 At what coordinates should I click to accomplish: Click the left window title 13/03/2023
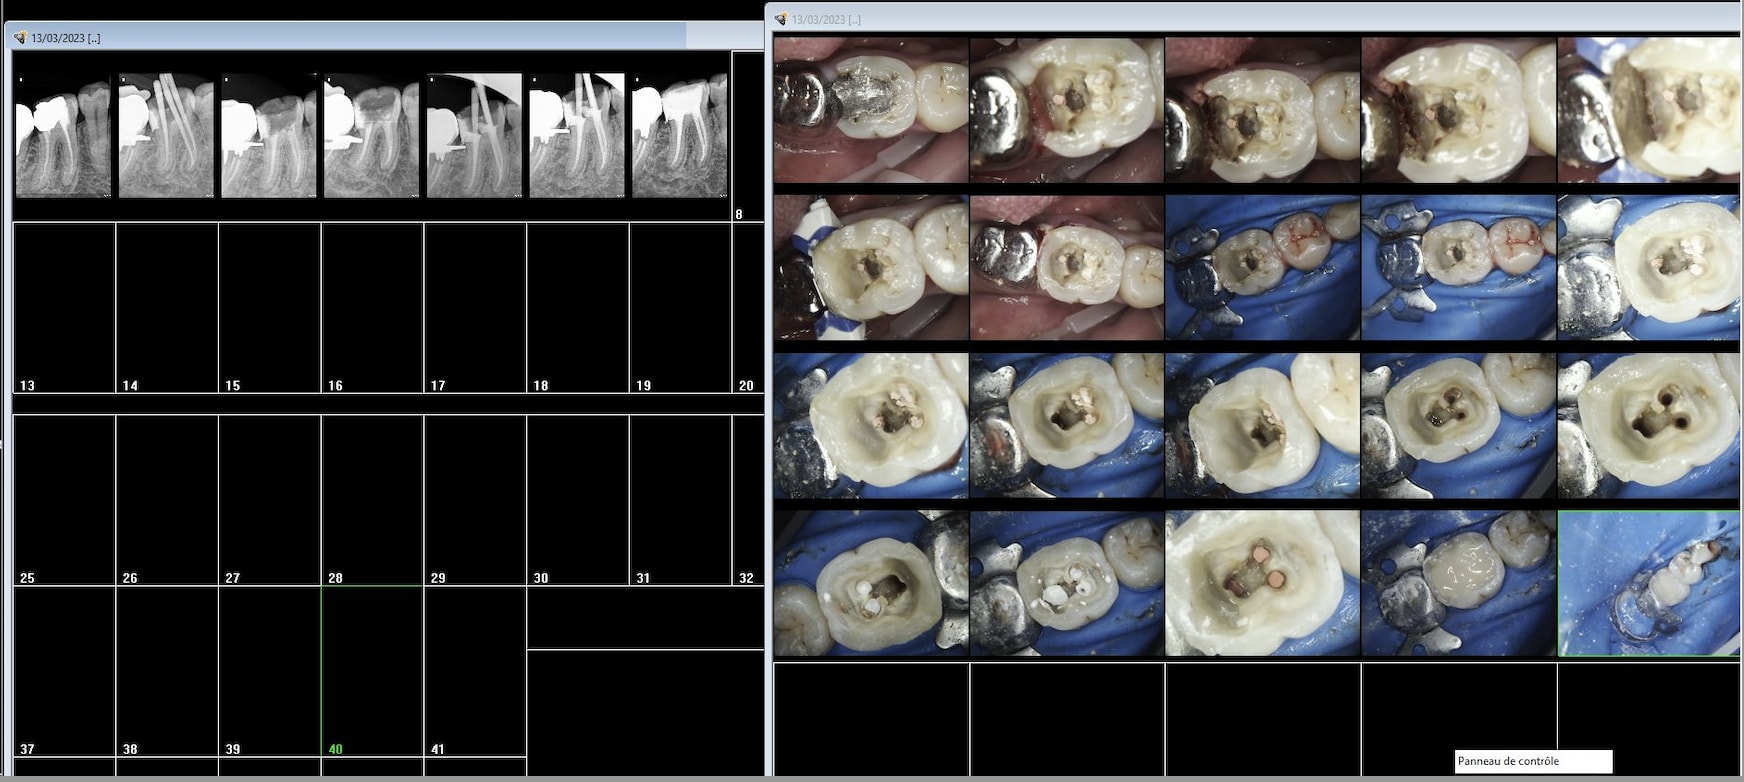coord(66,38)
